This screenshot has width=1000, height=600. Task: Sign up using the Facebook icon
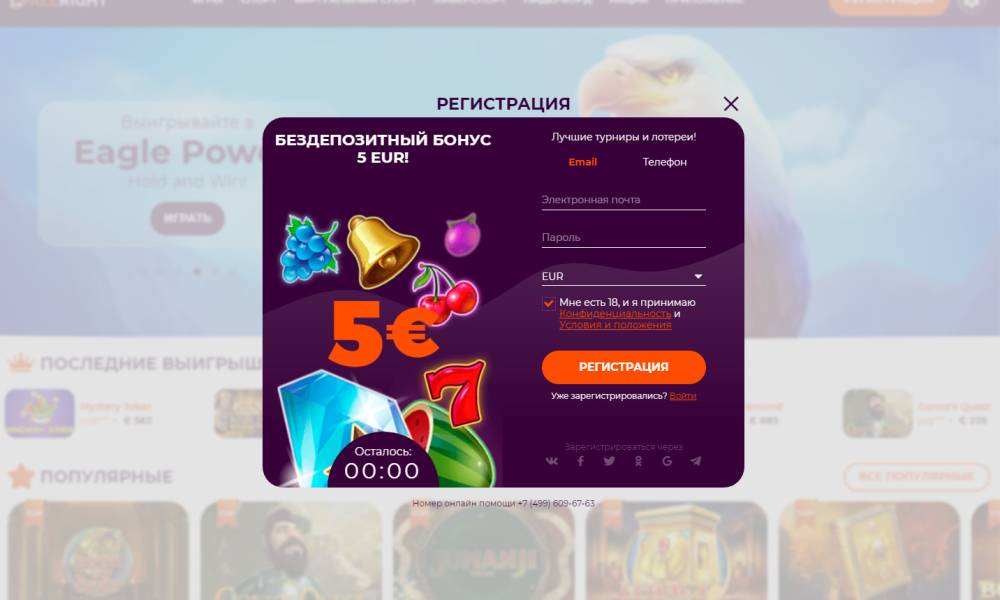pyautogui.click(x=580, y=461)
